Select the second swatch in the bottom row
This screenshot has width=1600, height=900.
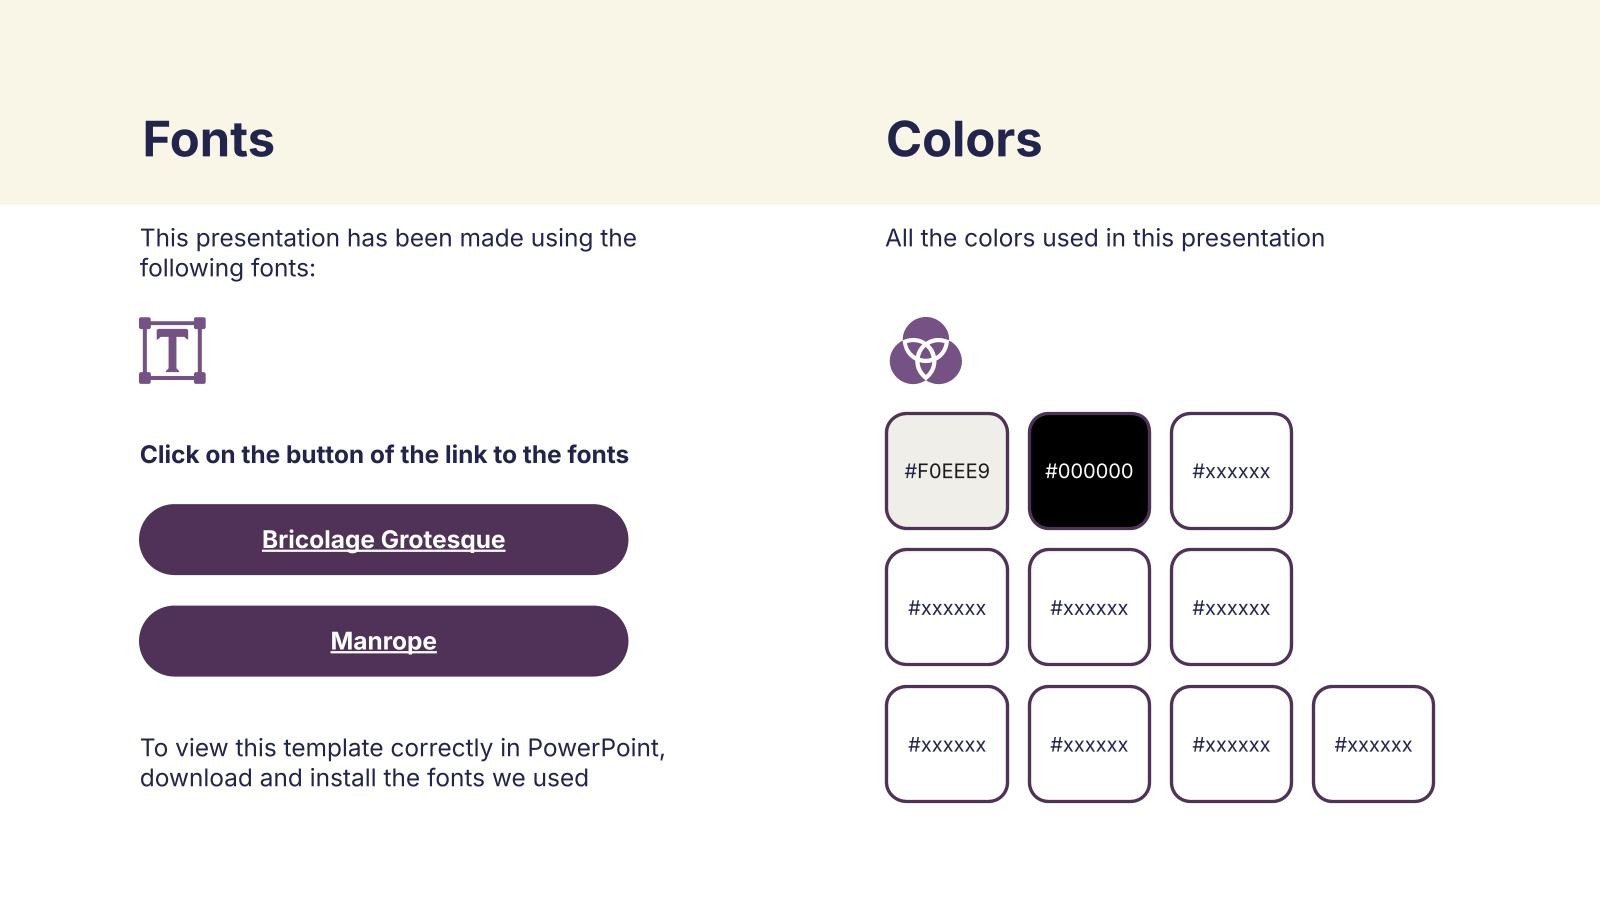coord(1089,744)
